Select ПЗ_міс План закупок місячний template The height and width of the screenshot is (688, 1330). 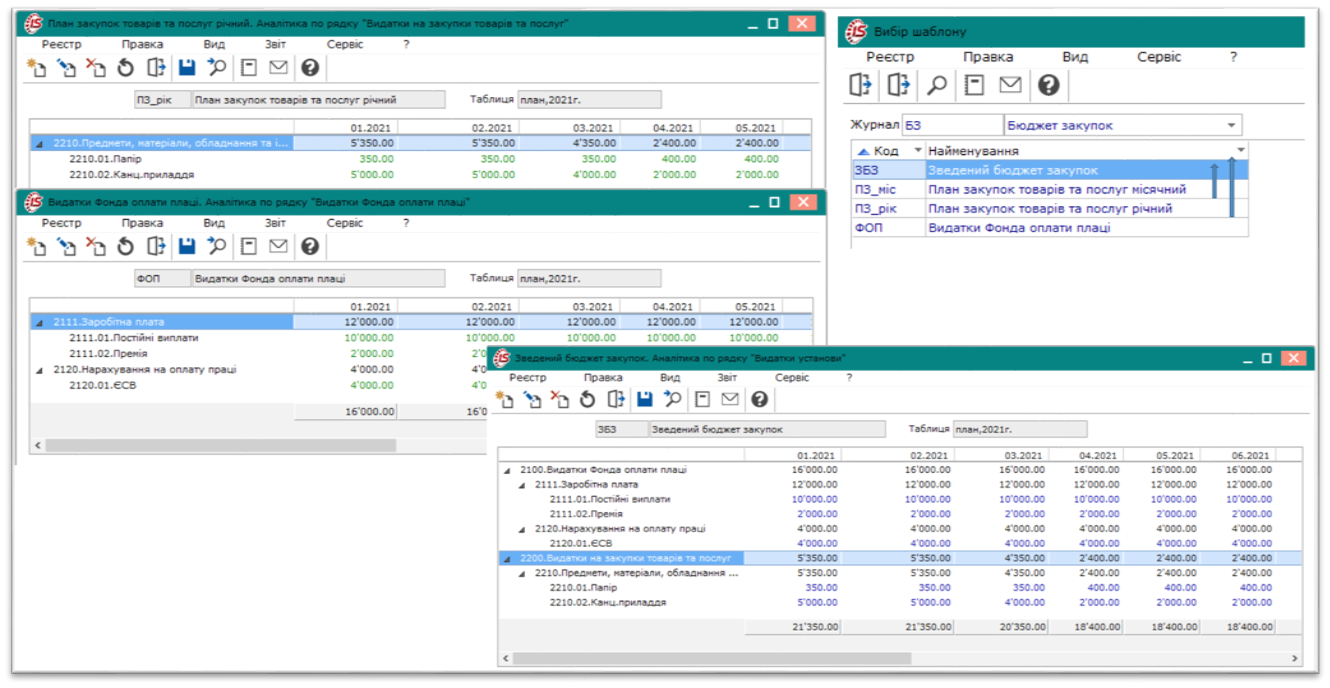point(1050,190)
